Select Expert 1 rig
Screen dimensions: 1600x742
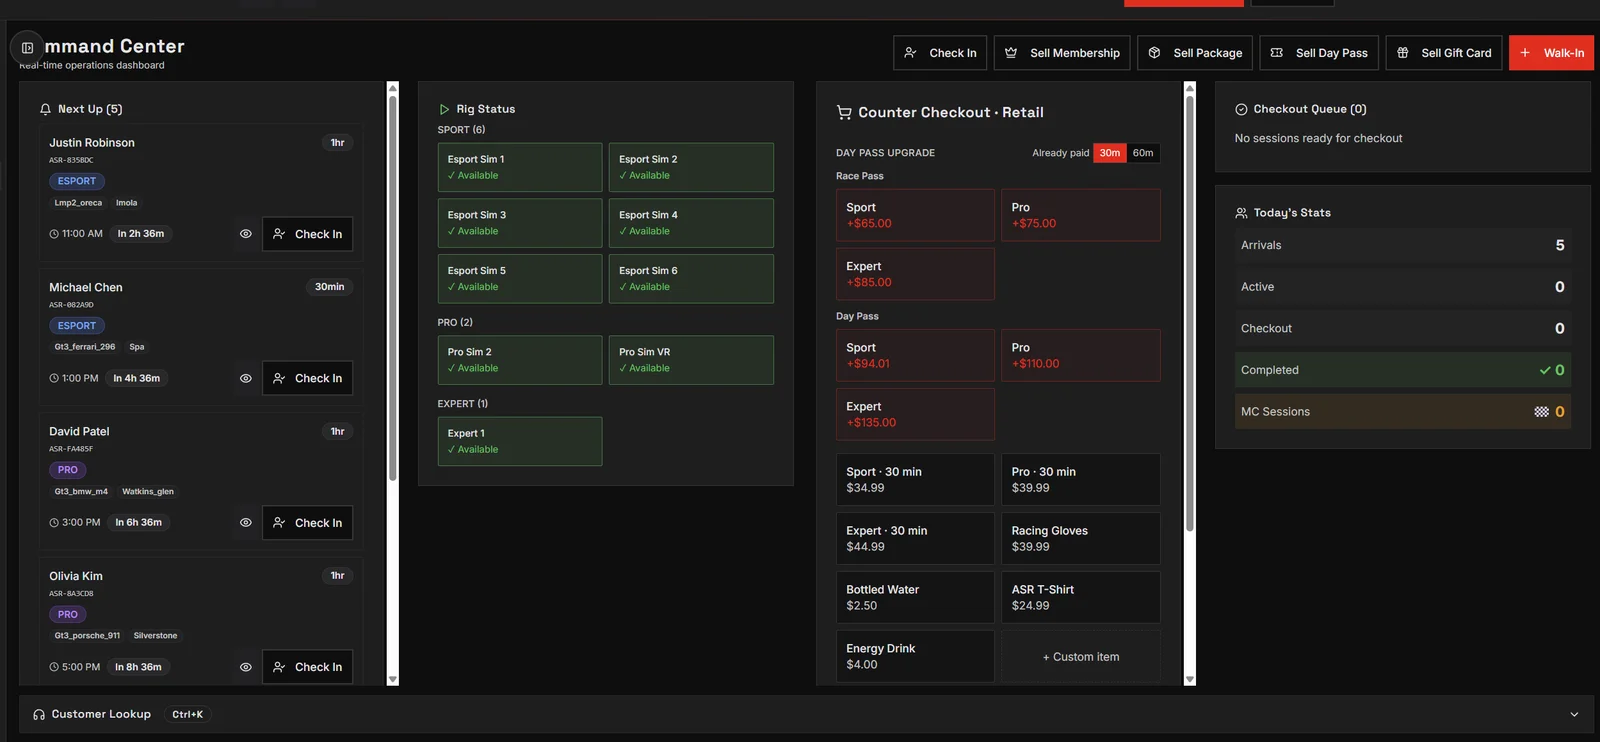520,441
